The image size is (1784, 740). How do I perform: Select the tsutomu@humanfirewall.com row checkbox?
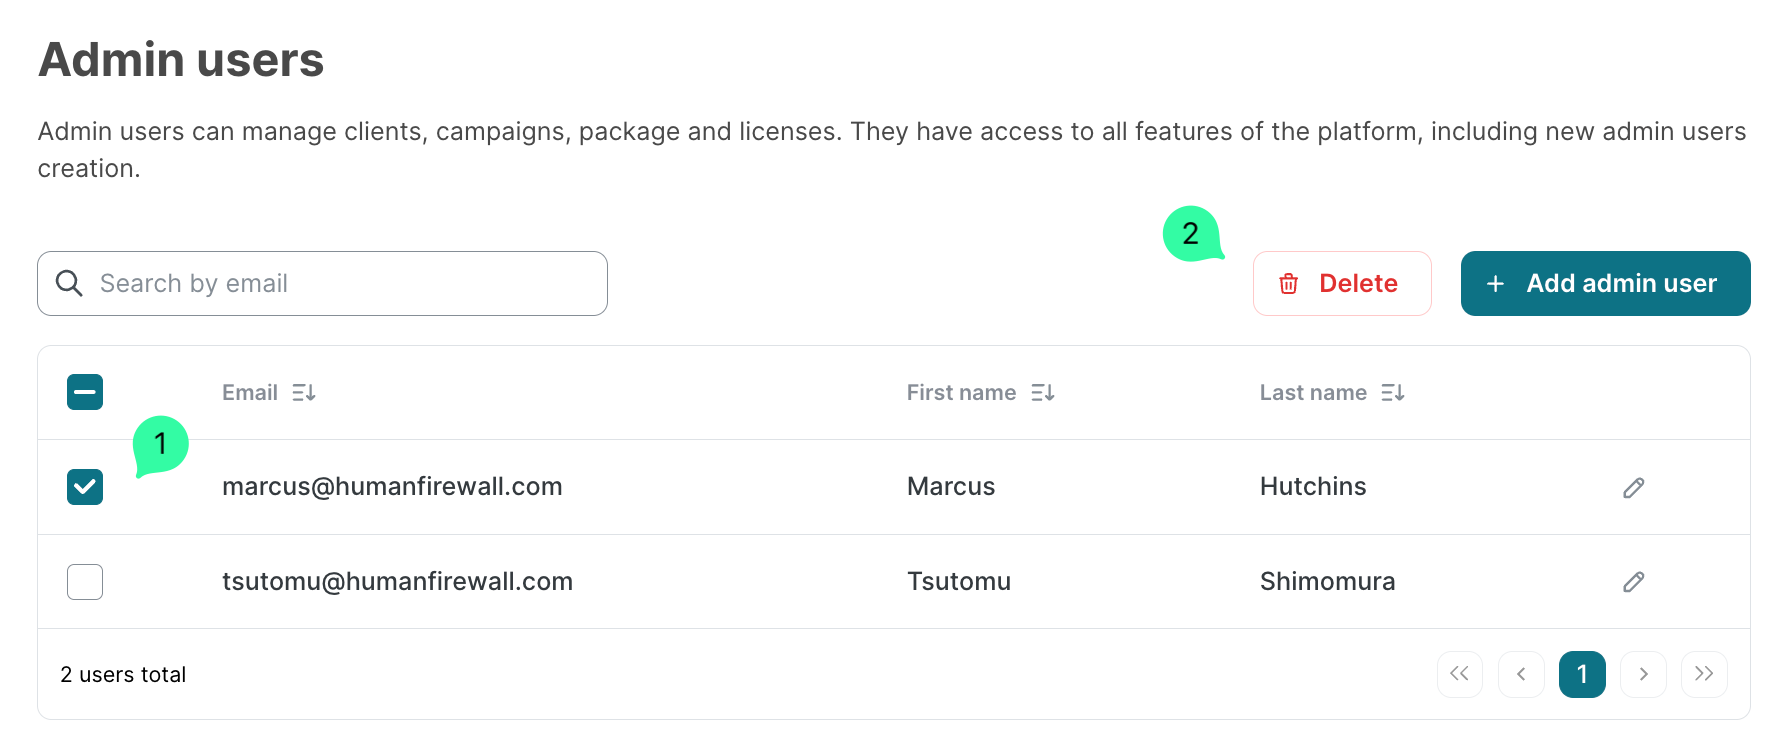tap(85, 582)
